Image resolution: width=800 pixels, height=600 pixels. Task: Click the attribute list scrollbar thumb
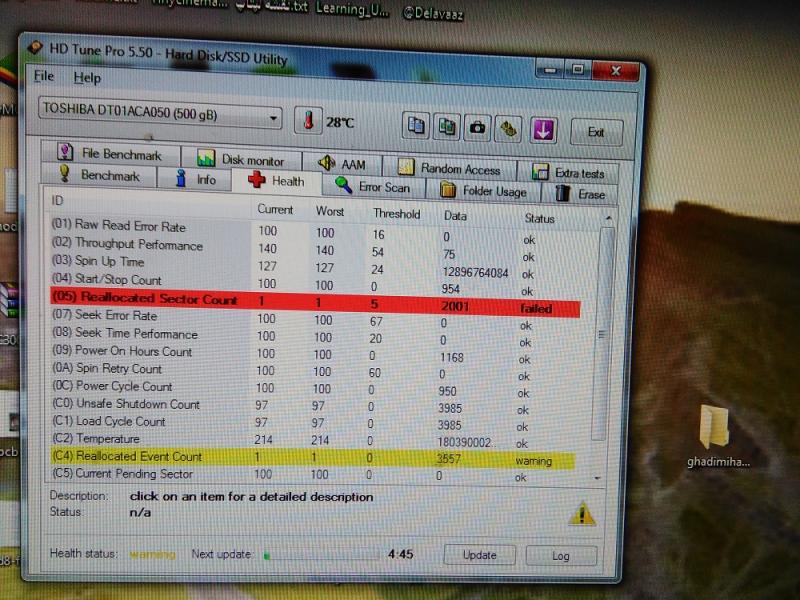point(603,334)
